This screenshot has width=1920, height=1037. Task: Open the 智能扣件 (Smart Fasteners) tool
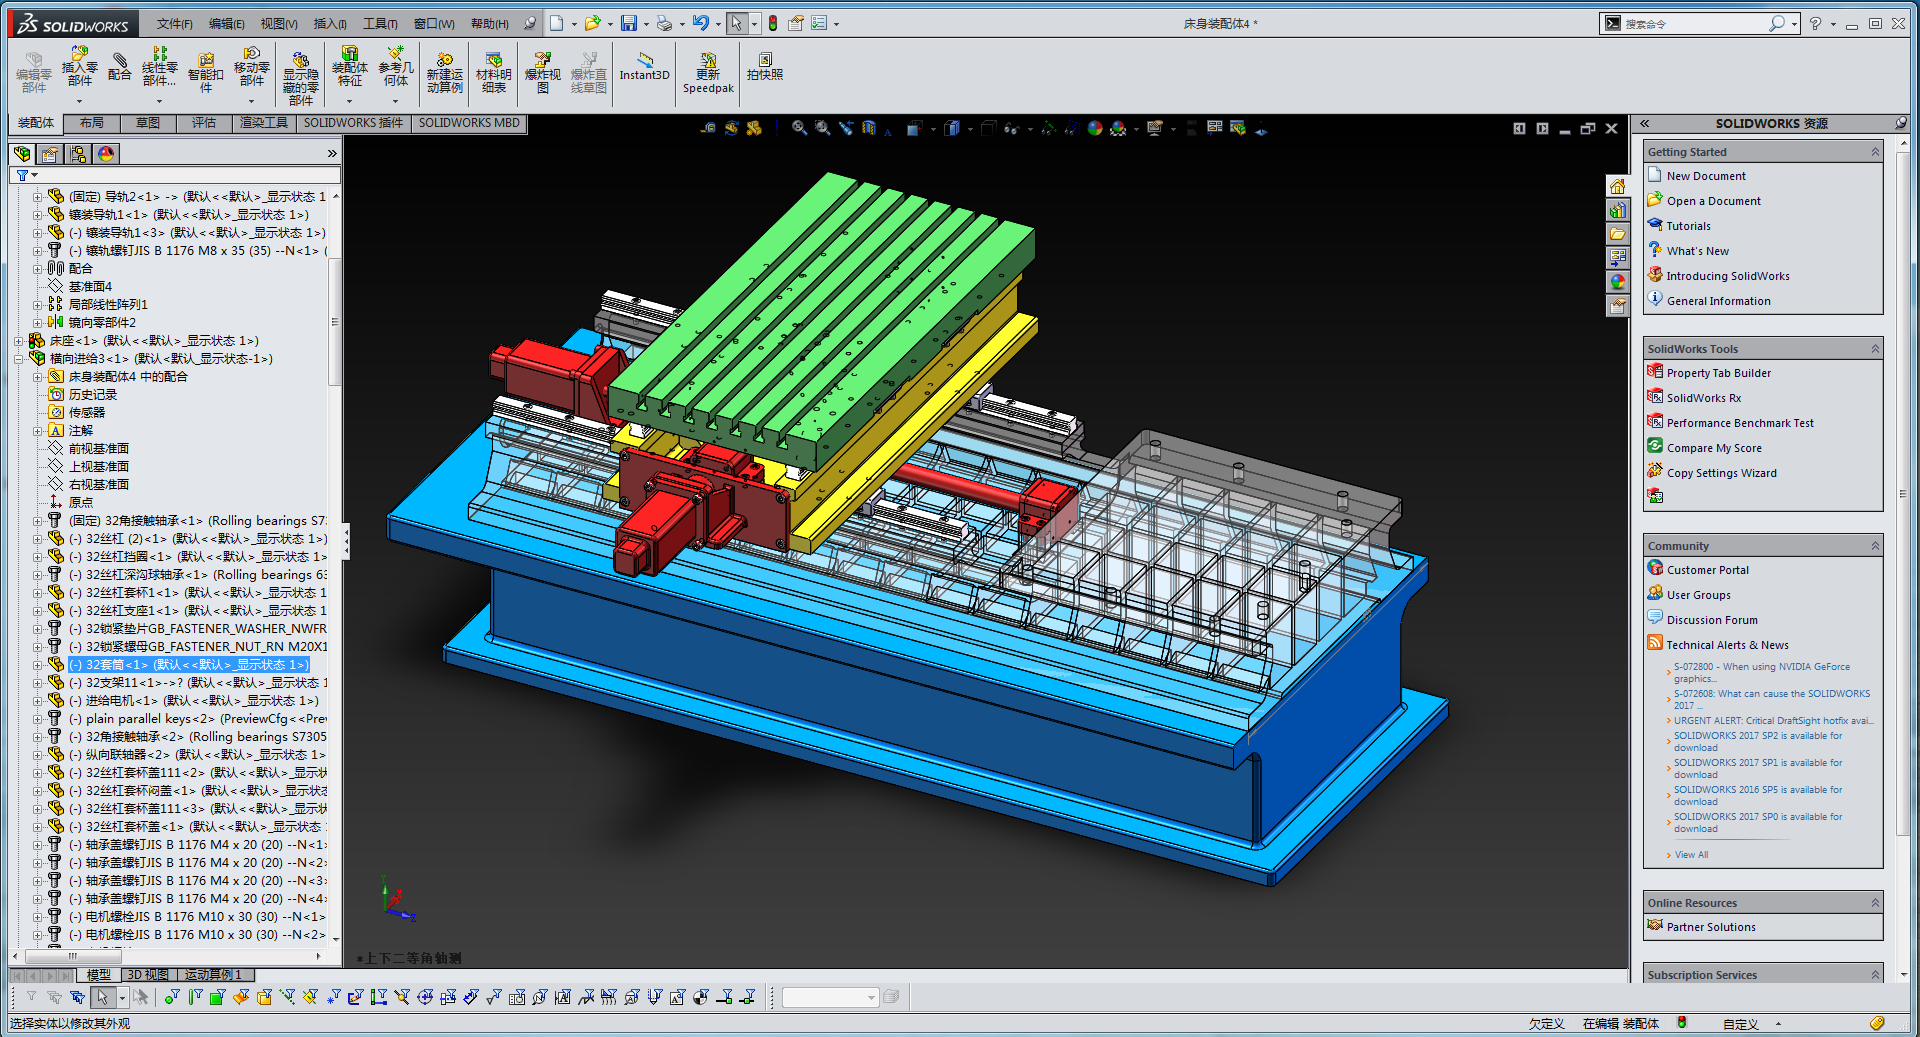point(206,72)
